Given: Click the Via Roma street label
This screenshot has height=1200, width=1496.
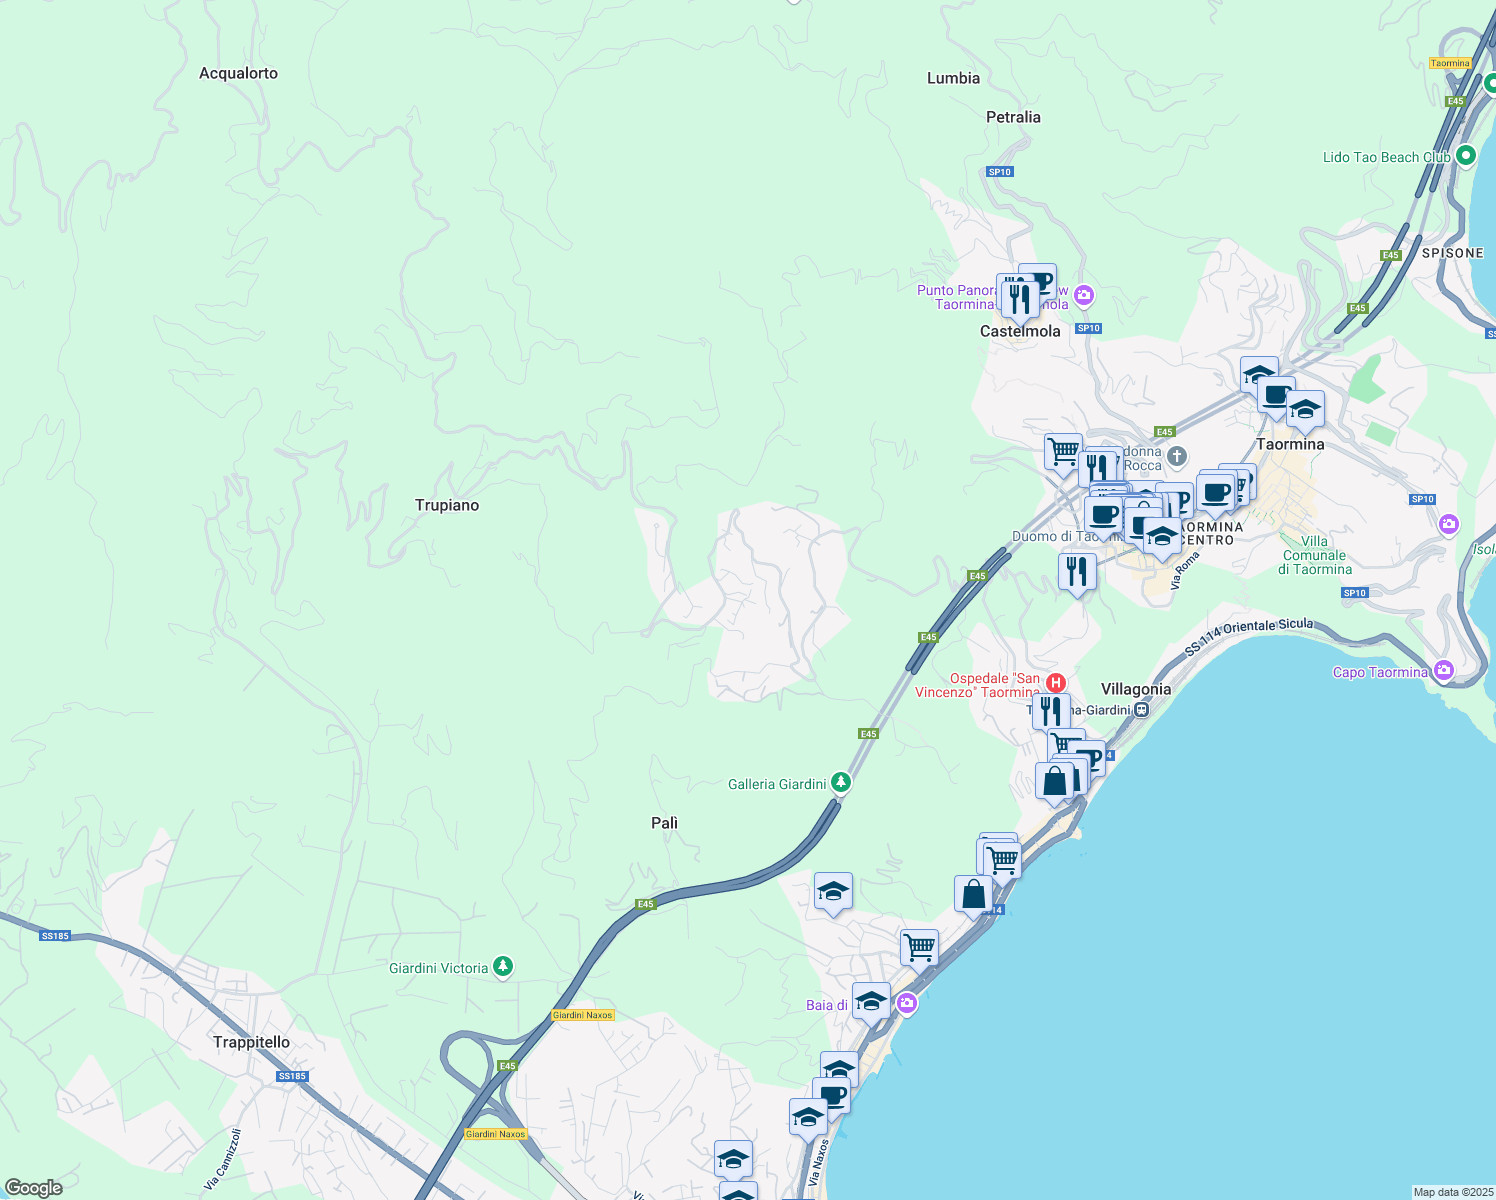Looking at the screenshot, I should [x=1186, y=569].
